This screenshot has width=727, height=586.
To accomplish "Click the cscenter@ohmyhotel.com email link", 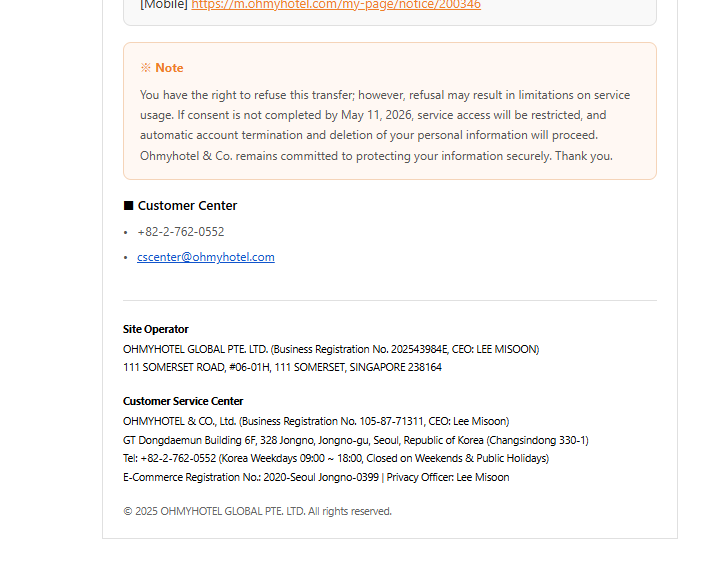I will [x=206, y=257].
